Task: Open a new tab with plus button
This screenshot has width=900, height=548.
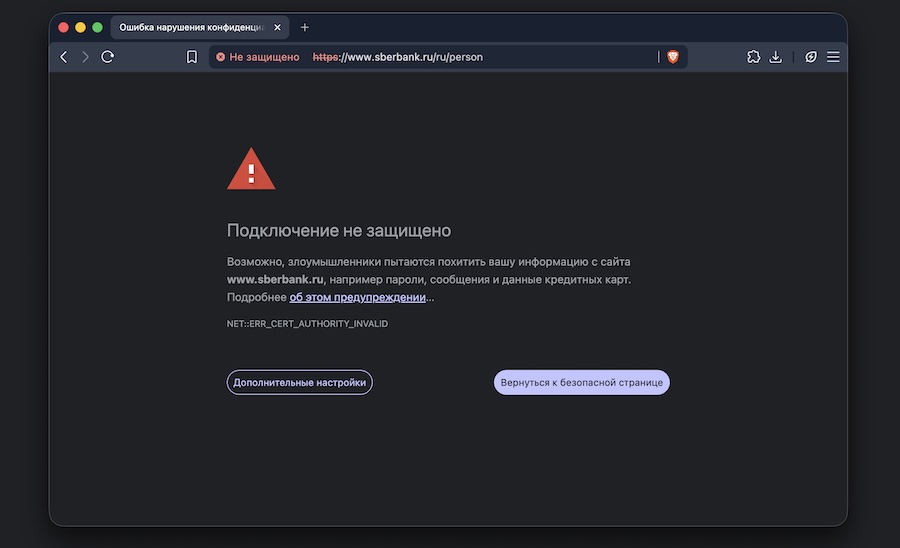Action: point(305,27)
